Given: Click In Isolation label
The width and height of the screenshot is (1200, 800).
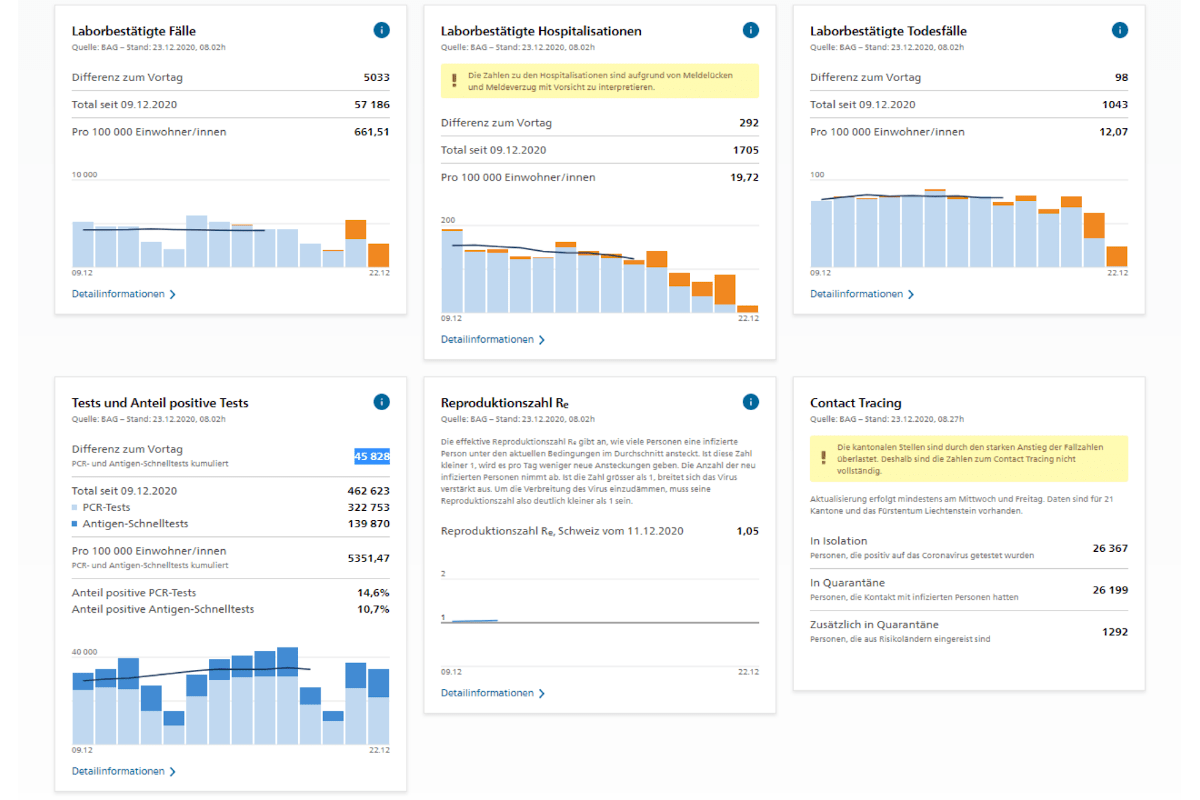Looking at the screenshot, I should tap(839, 541).
